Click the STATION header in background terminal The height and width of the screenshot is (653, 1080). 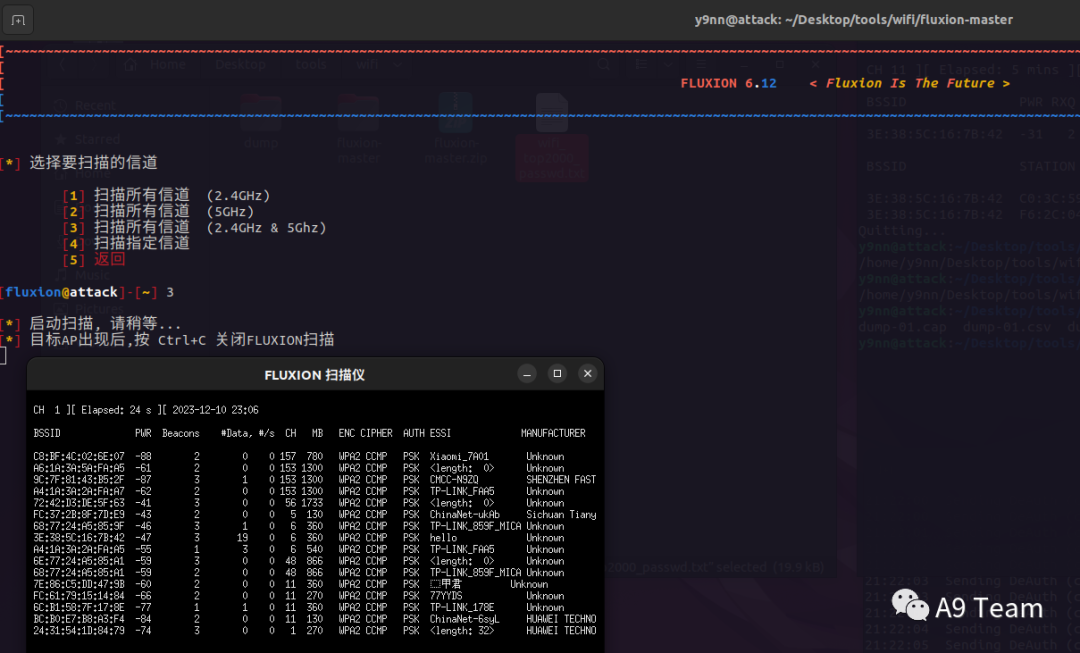coord(1047,167)
